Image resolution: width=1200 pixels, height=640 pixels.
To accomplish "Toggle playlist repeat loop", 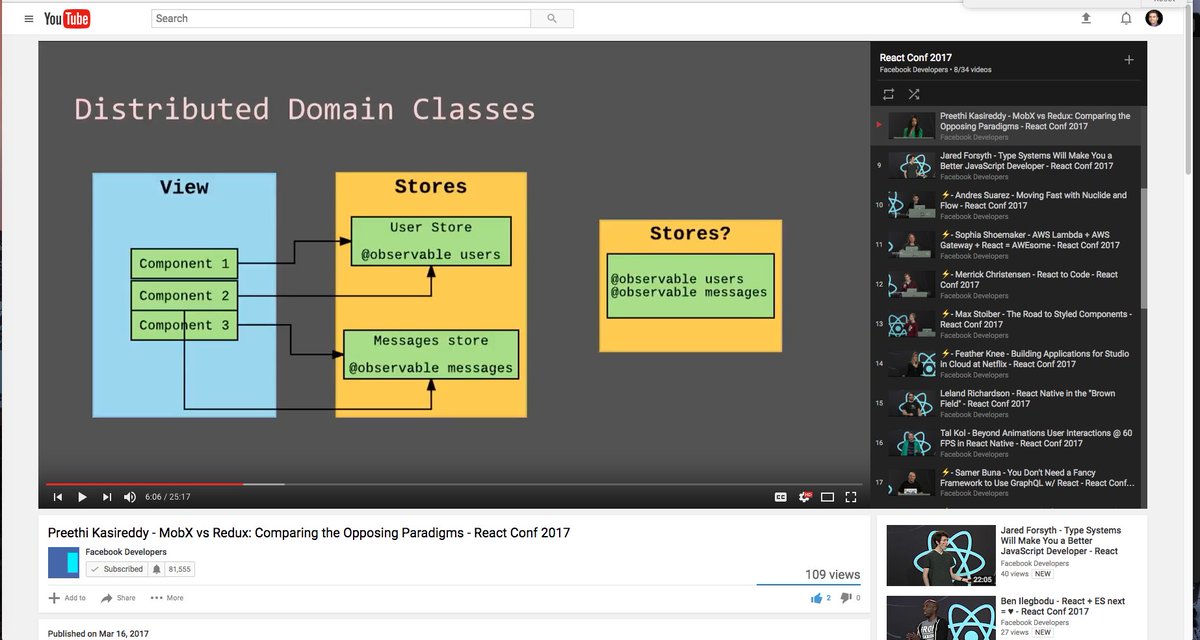I will (889, 94).
